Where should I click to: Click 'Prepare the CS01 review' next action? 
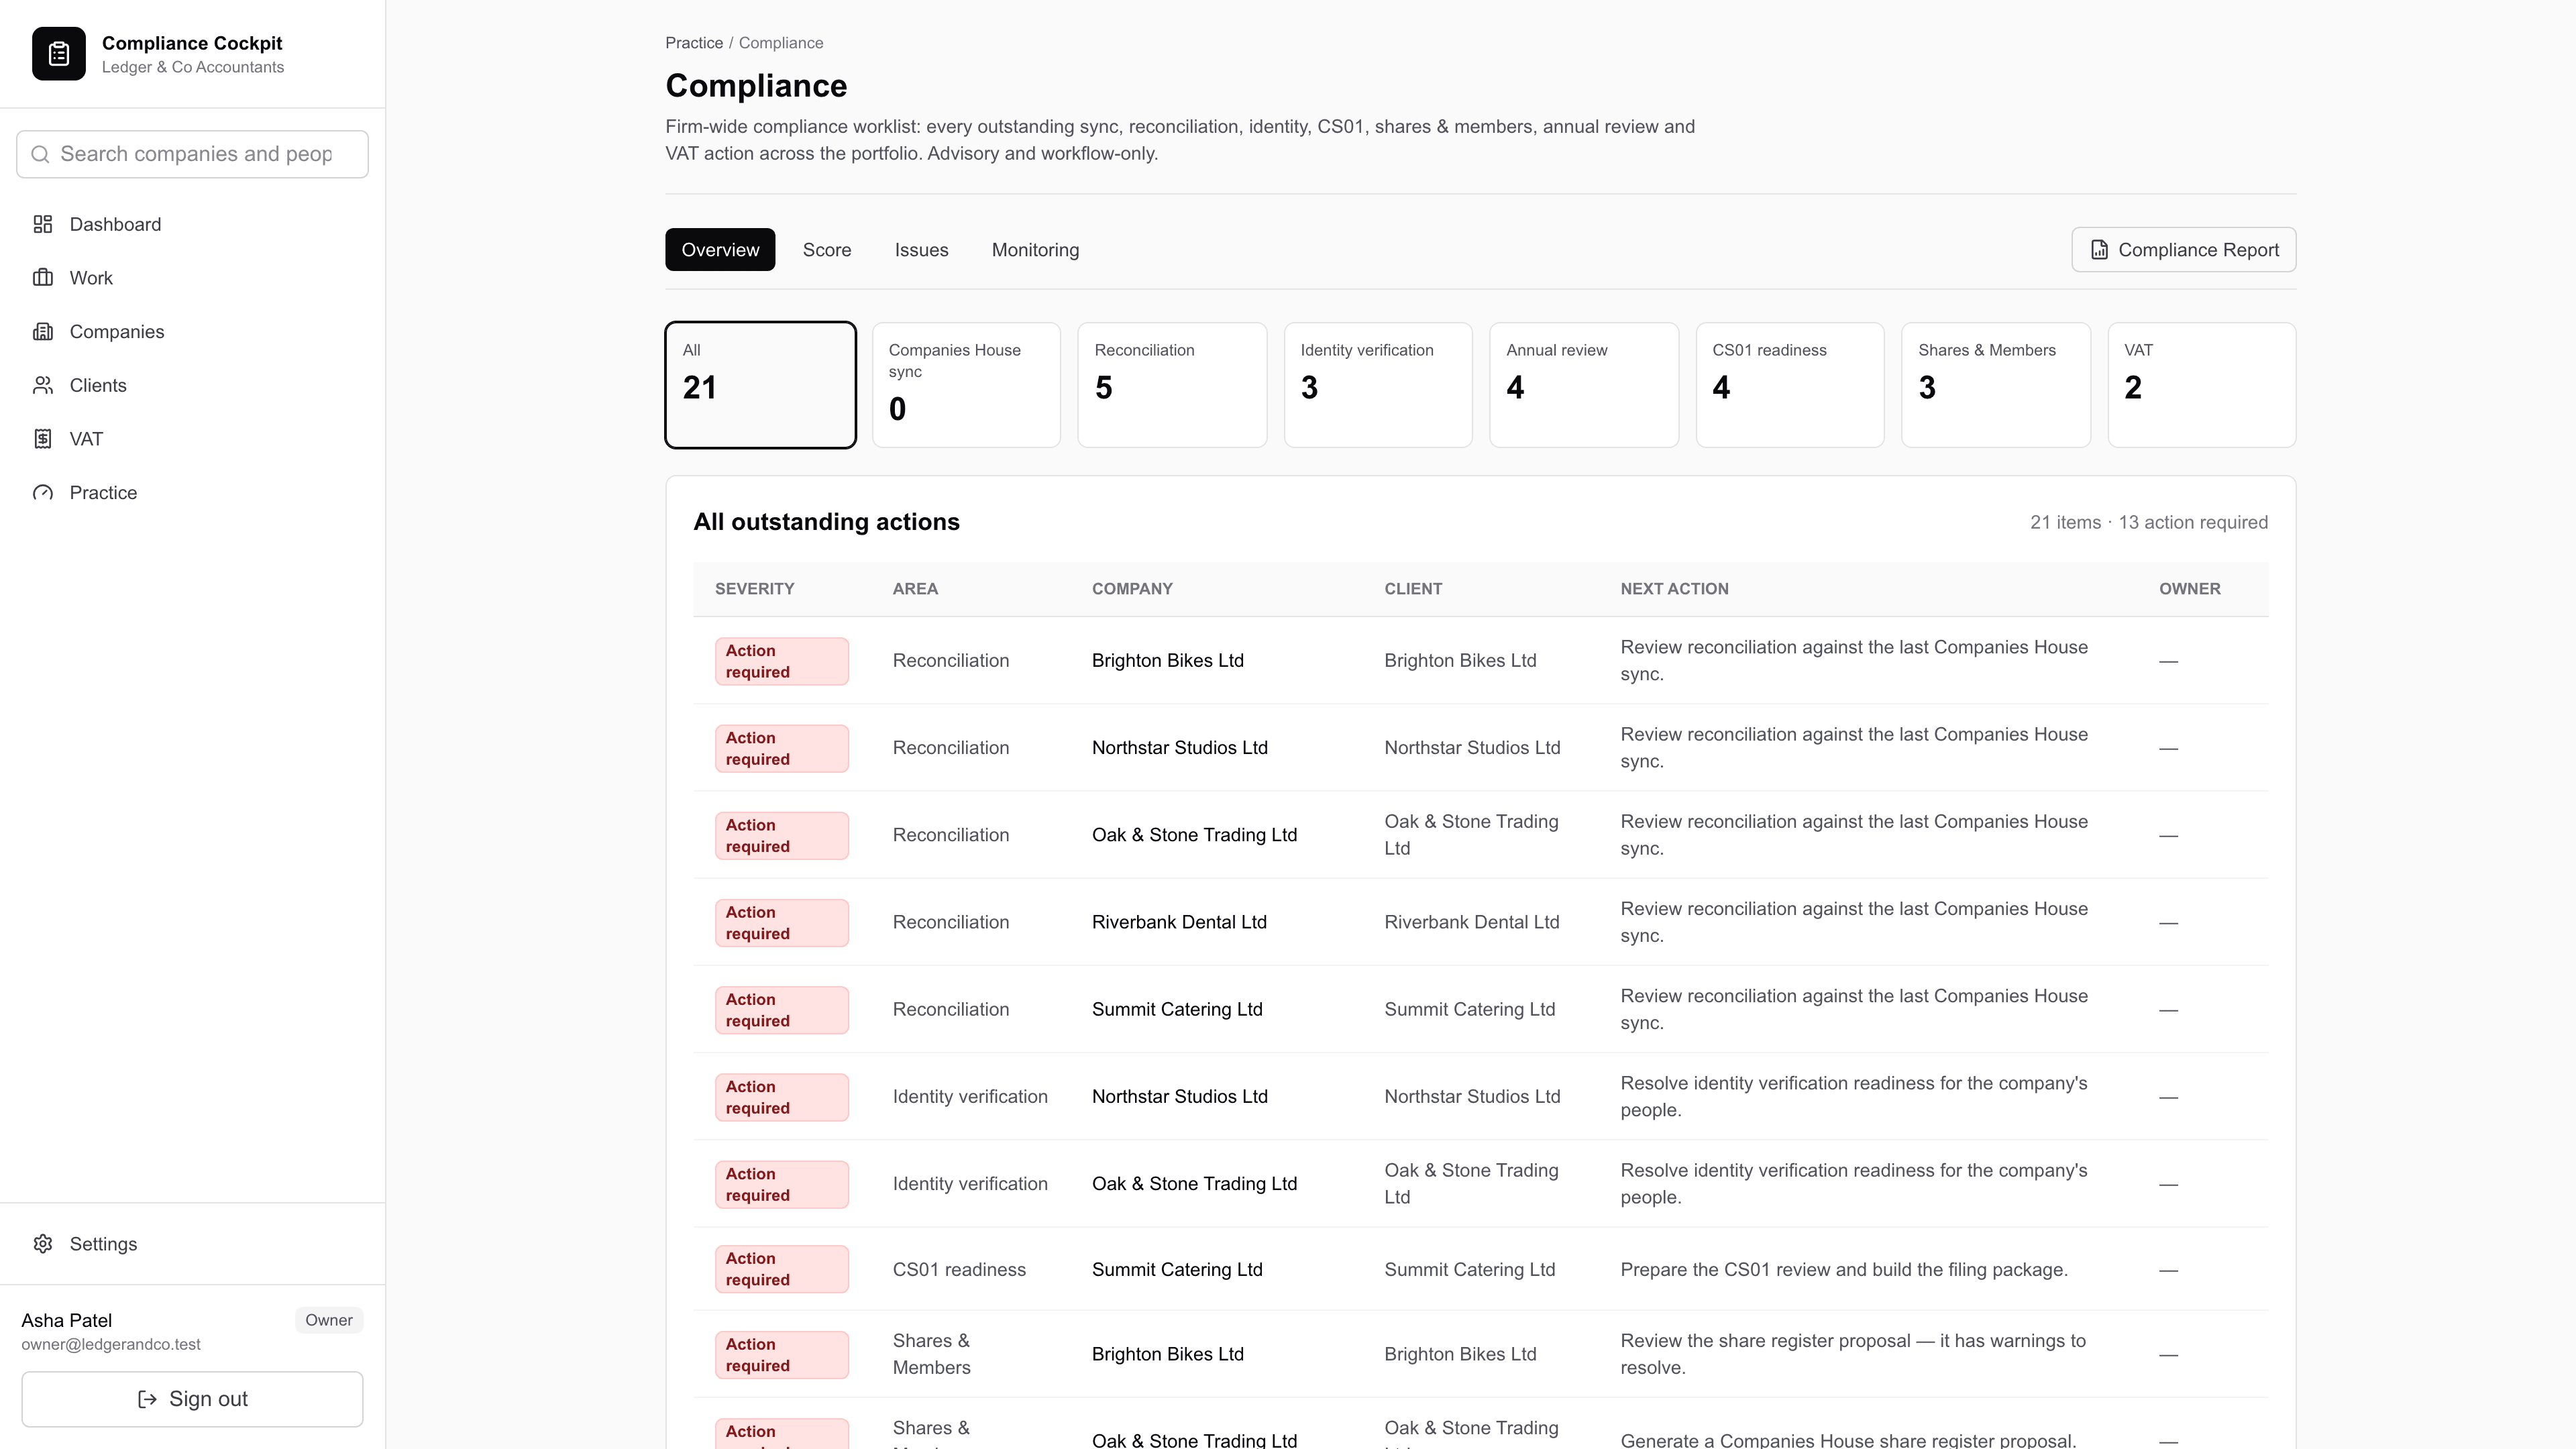[1844, 1269]
